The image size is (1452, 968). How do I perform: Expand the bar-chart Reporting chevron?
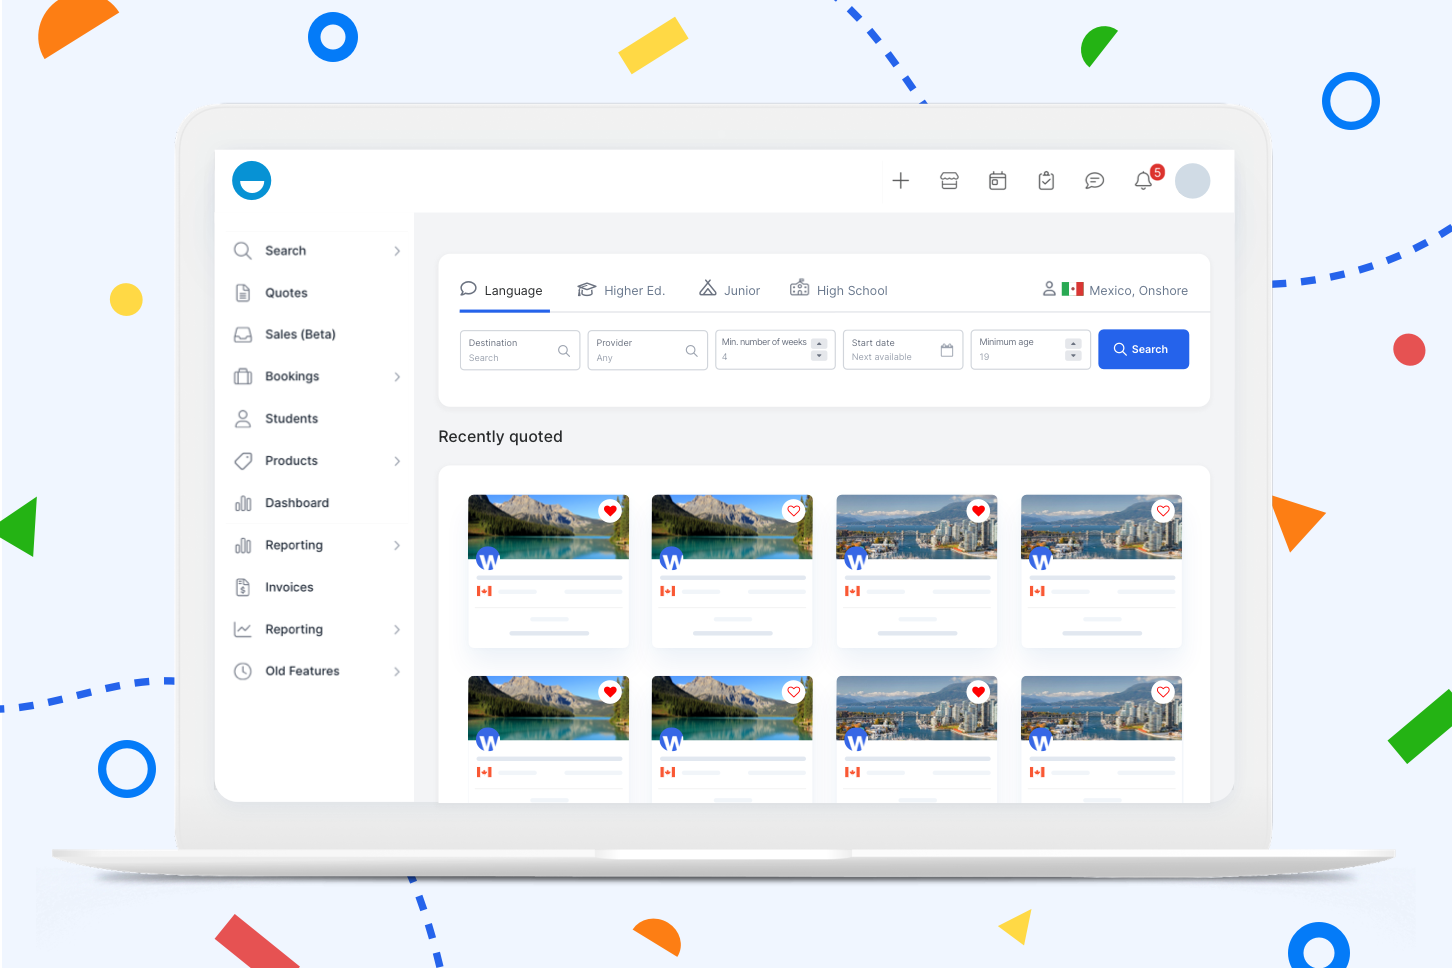(397, 545)
